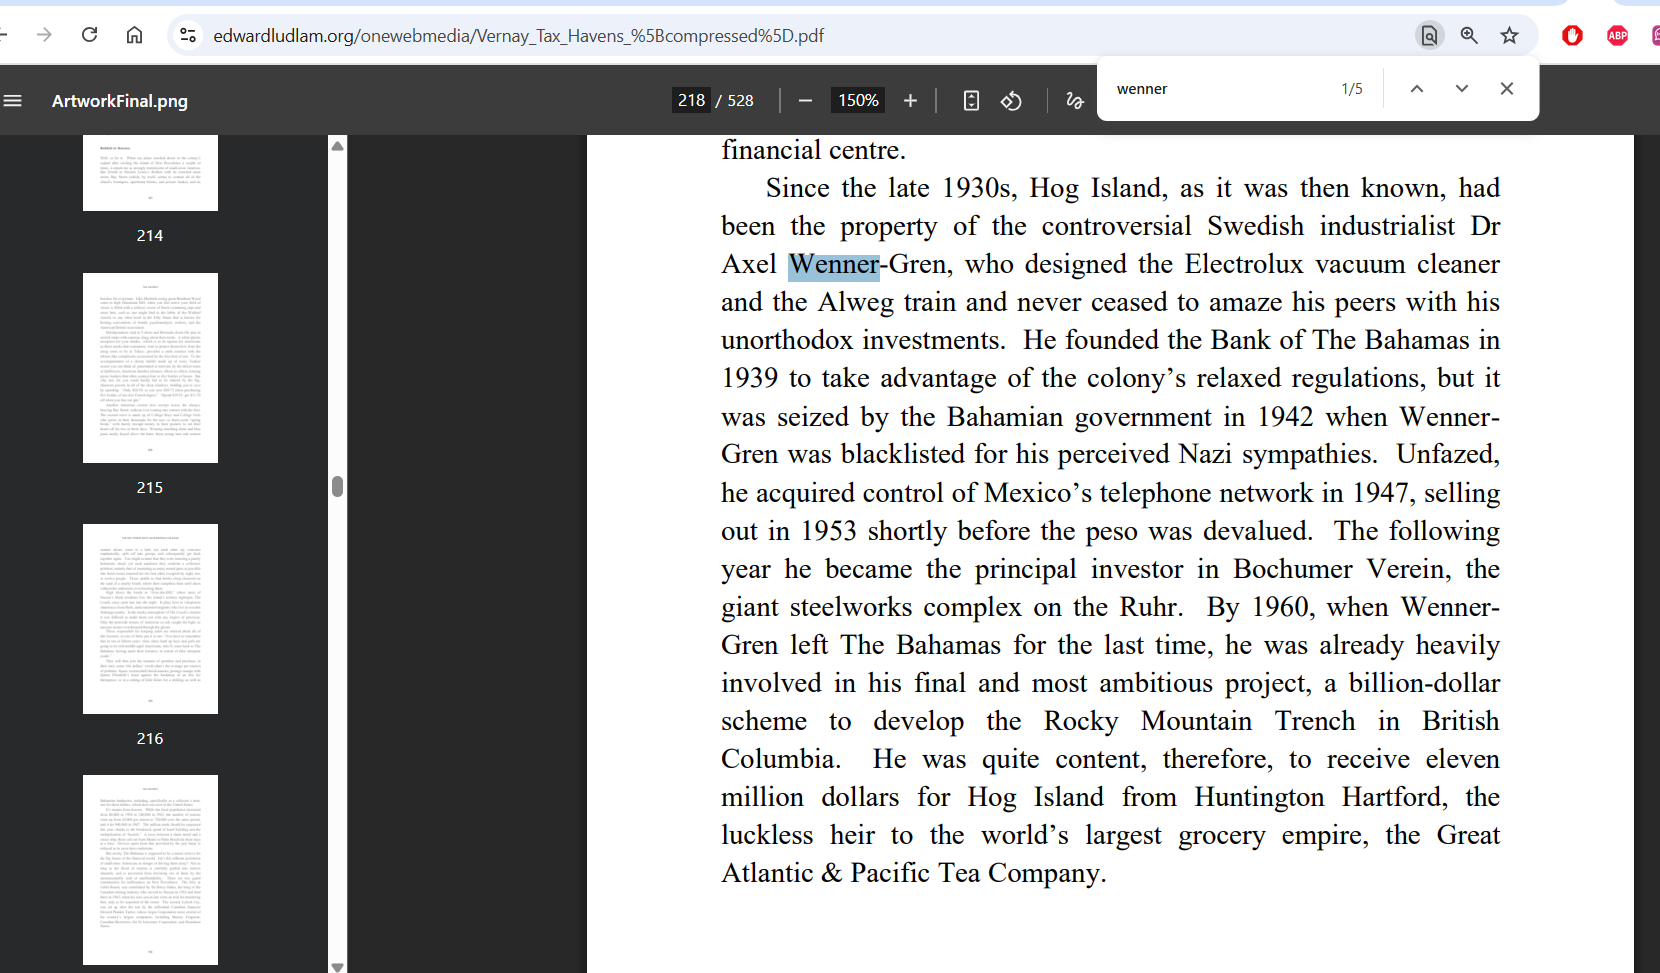This screenshot has height=973, width=1660.
Task: Click the ArtworkFinal.png document title
Action: pos(120,101)
